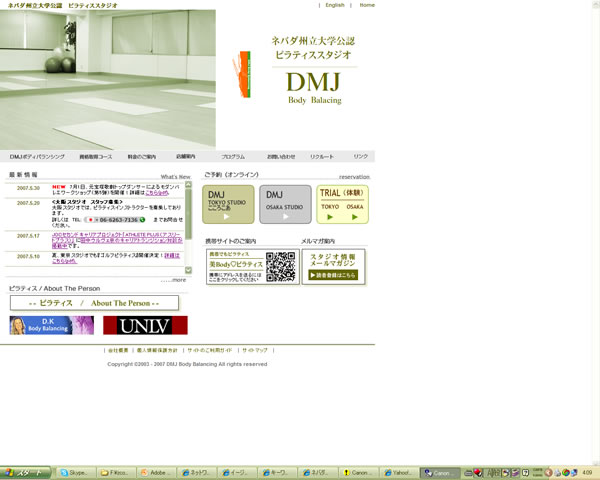Image resolution: width=600 pixels, height=480 pixels.
Task: Click the flag icon beside phone number
Action: coord(91,220)
